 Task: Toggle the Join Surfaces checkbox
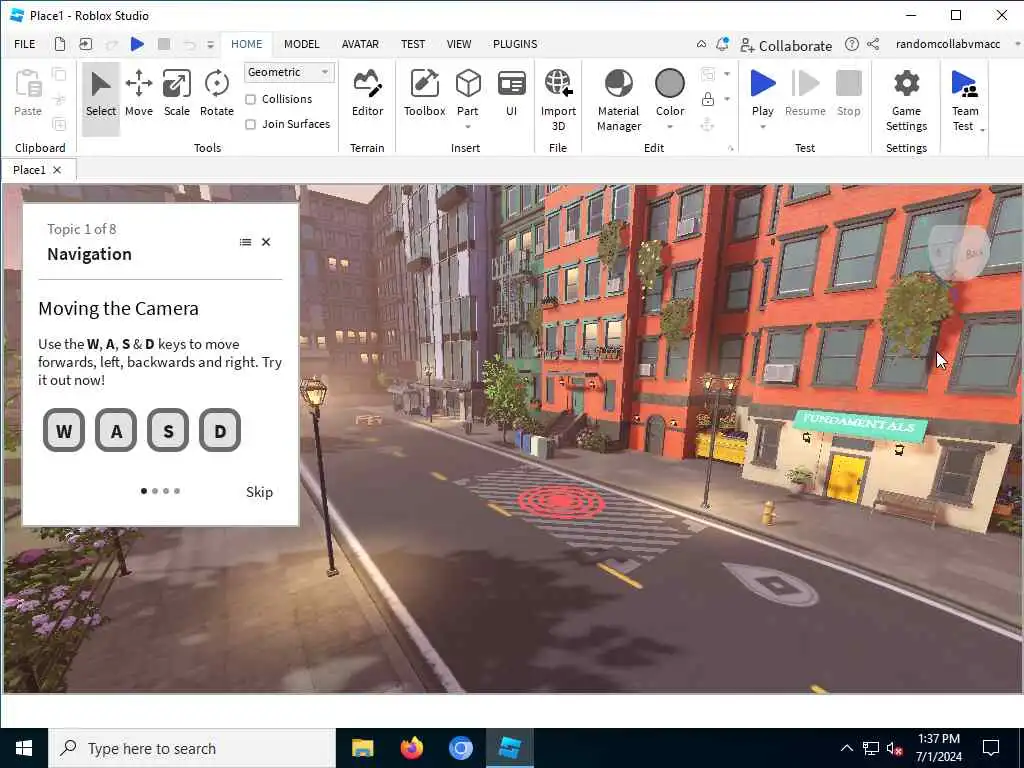coord(250,124)
